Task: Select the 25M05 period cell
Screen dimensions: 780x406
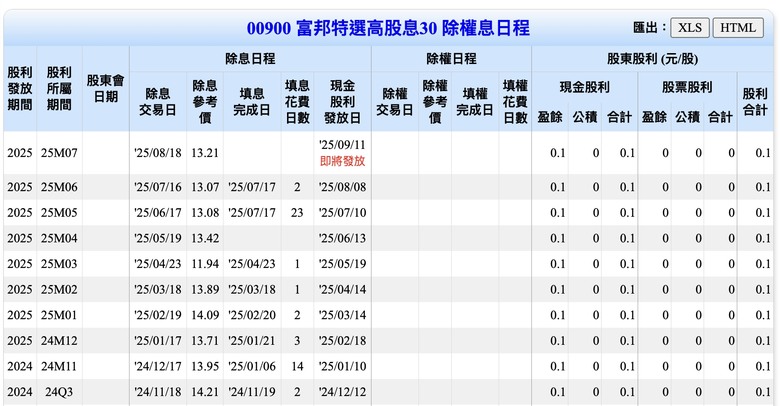Action: click(59, 212)
